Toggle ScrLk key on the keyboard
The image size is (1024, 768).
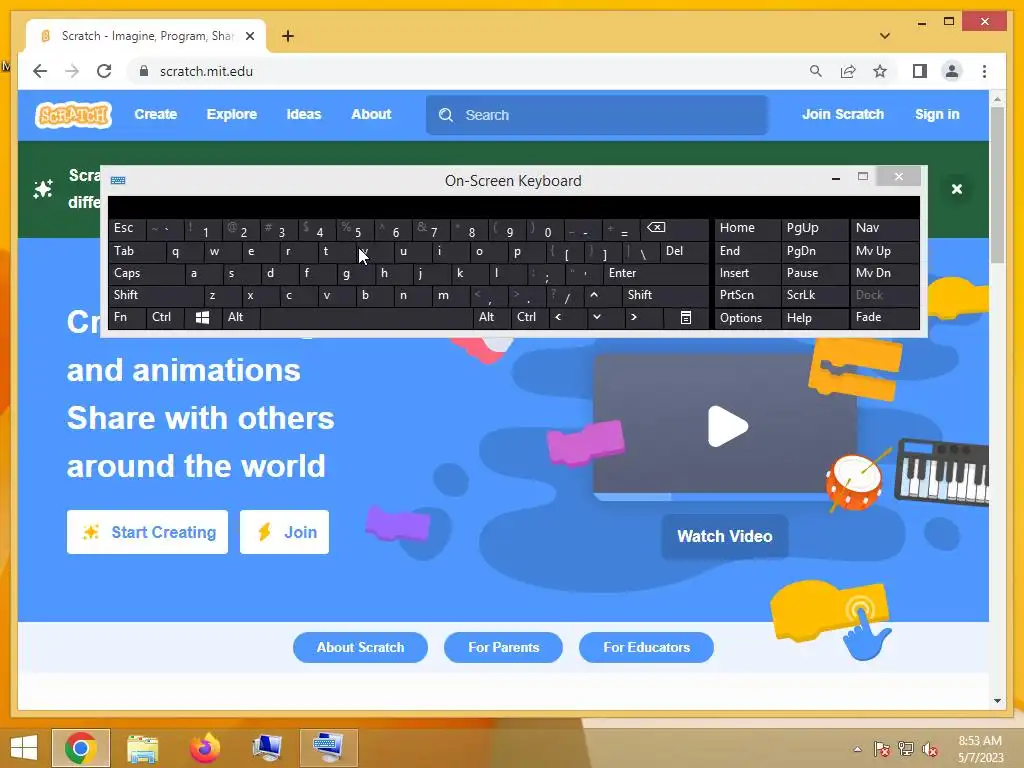pyautogui.click(x=814, y=295)
